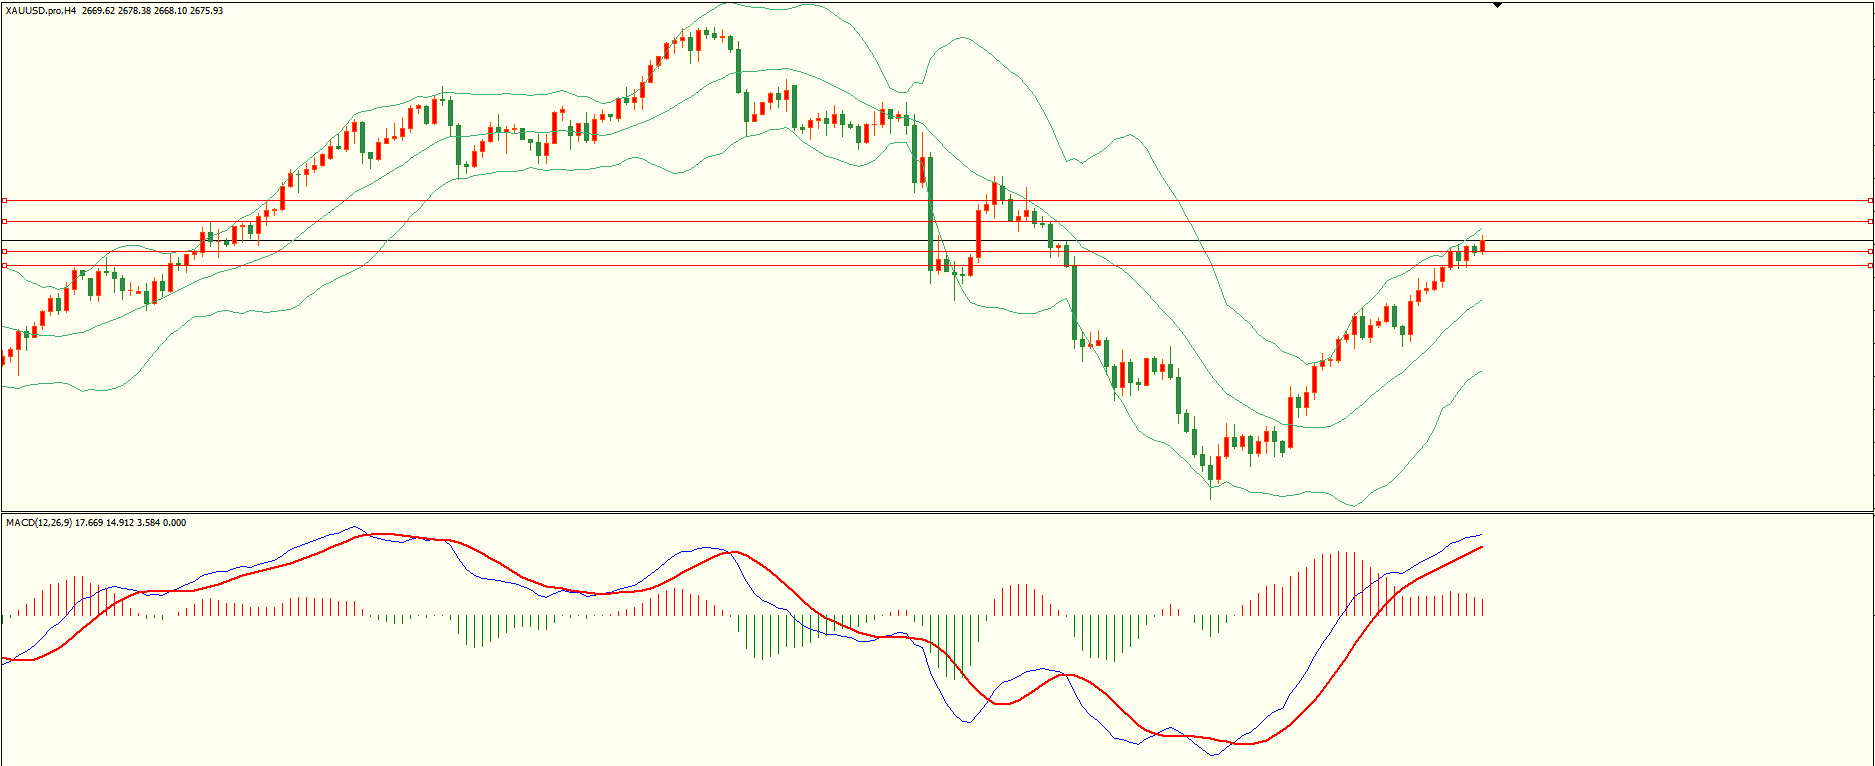Screen dimensions: 1875x766
Task: Select right end of lower Bollinger band
Action: (x=1480, y=372)
